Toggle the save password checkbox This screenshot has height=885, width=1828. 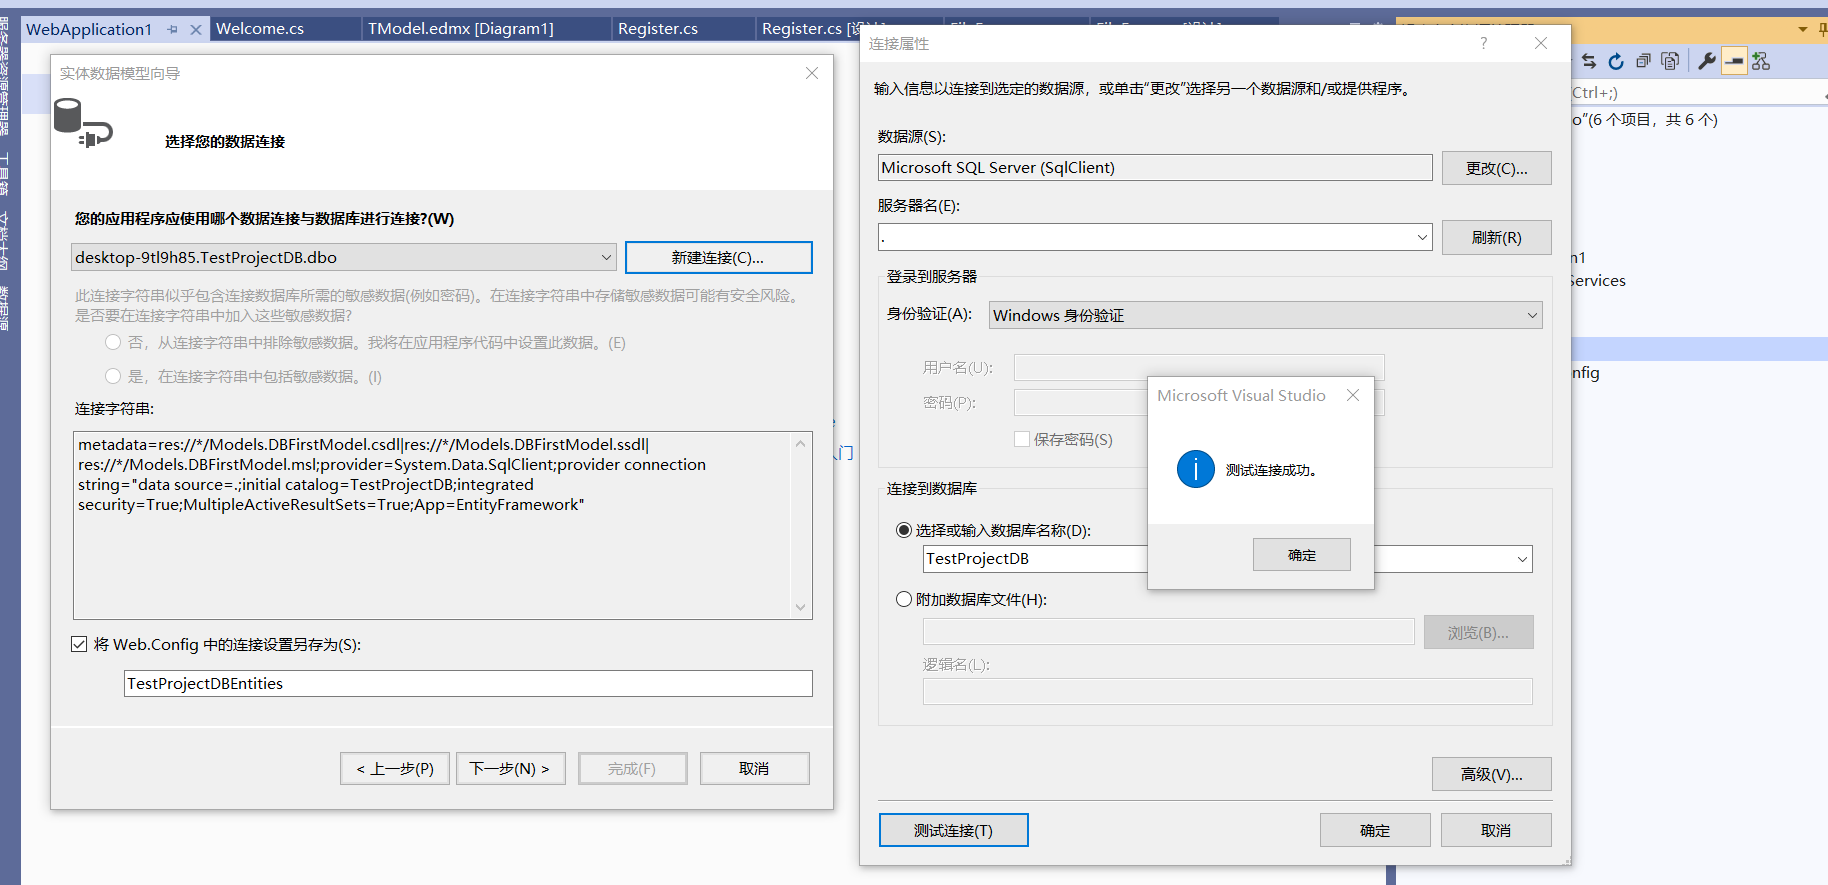(1022, 439)
